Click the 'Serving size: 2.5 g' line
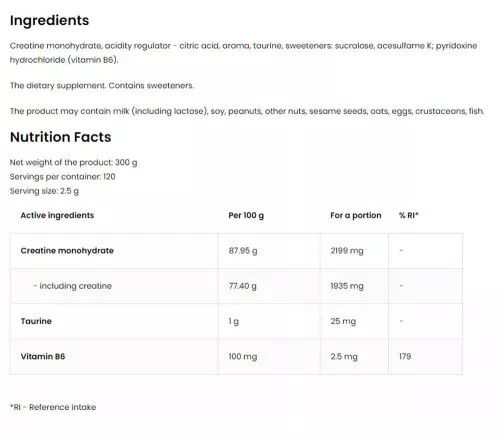The height and width of the screenshot is (439, 500). [44, 191]
